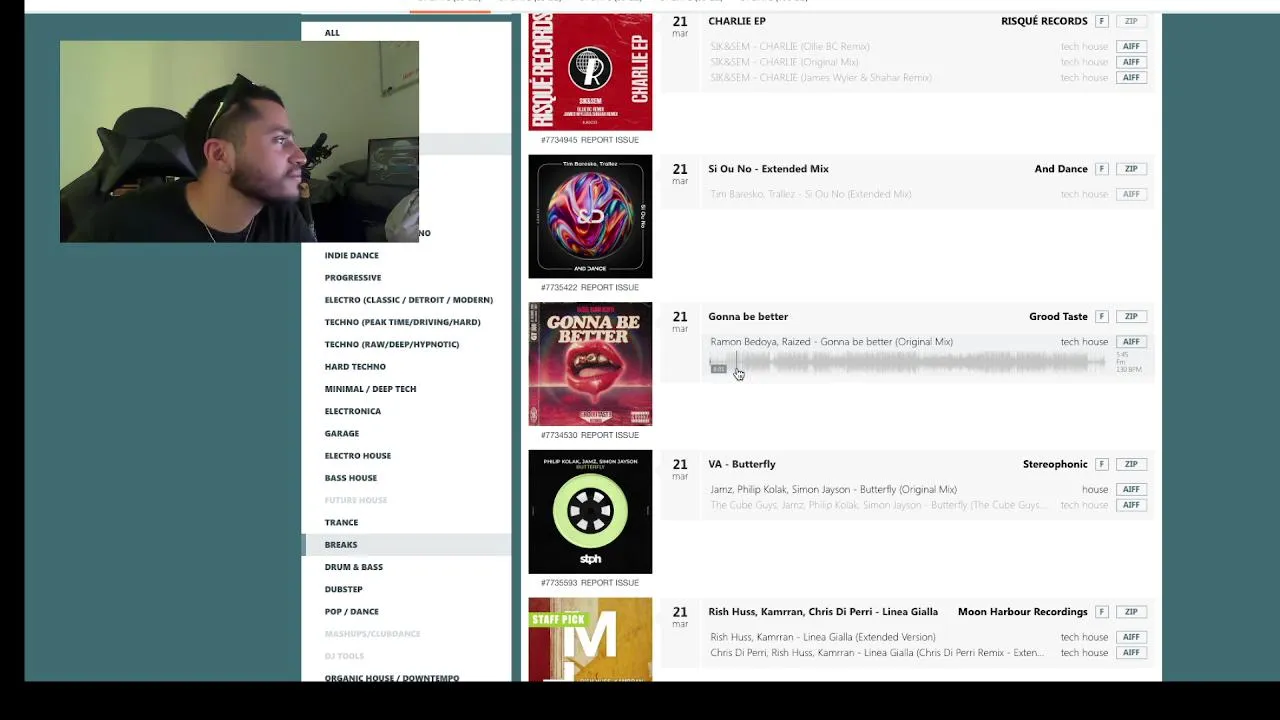Download AIFF of CHARLIE James Wyler & Shahar Remix
1280x720 pixels.
[1131, 77]
